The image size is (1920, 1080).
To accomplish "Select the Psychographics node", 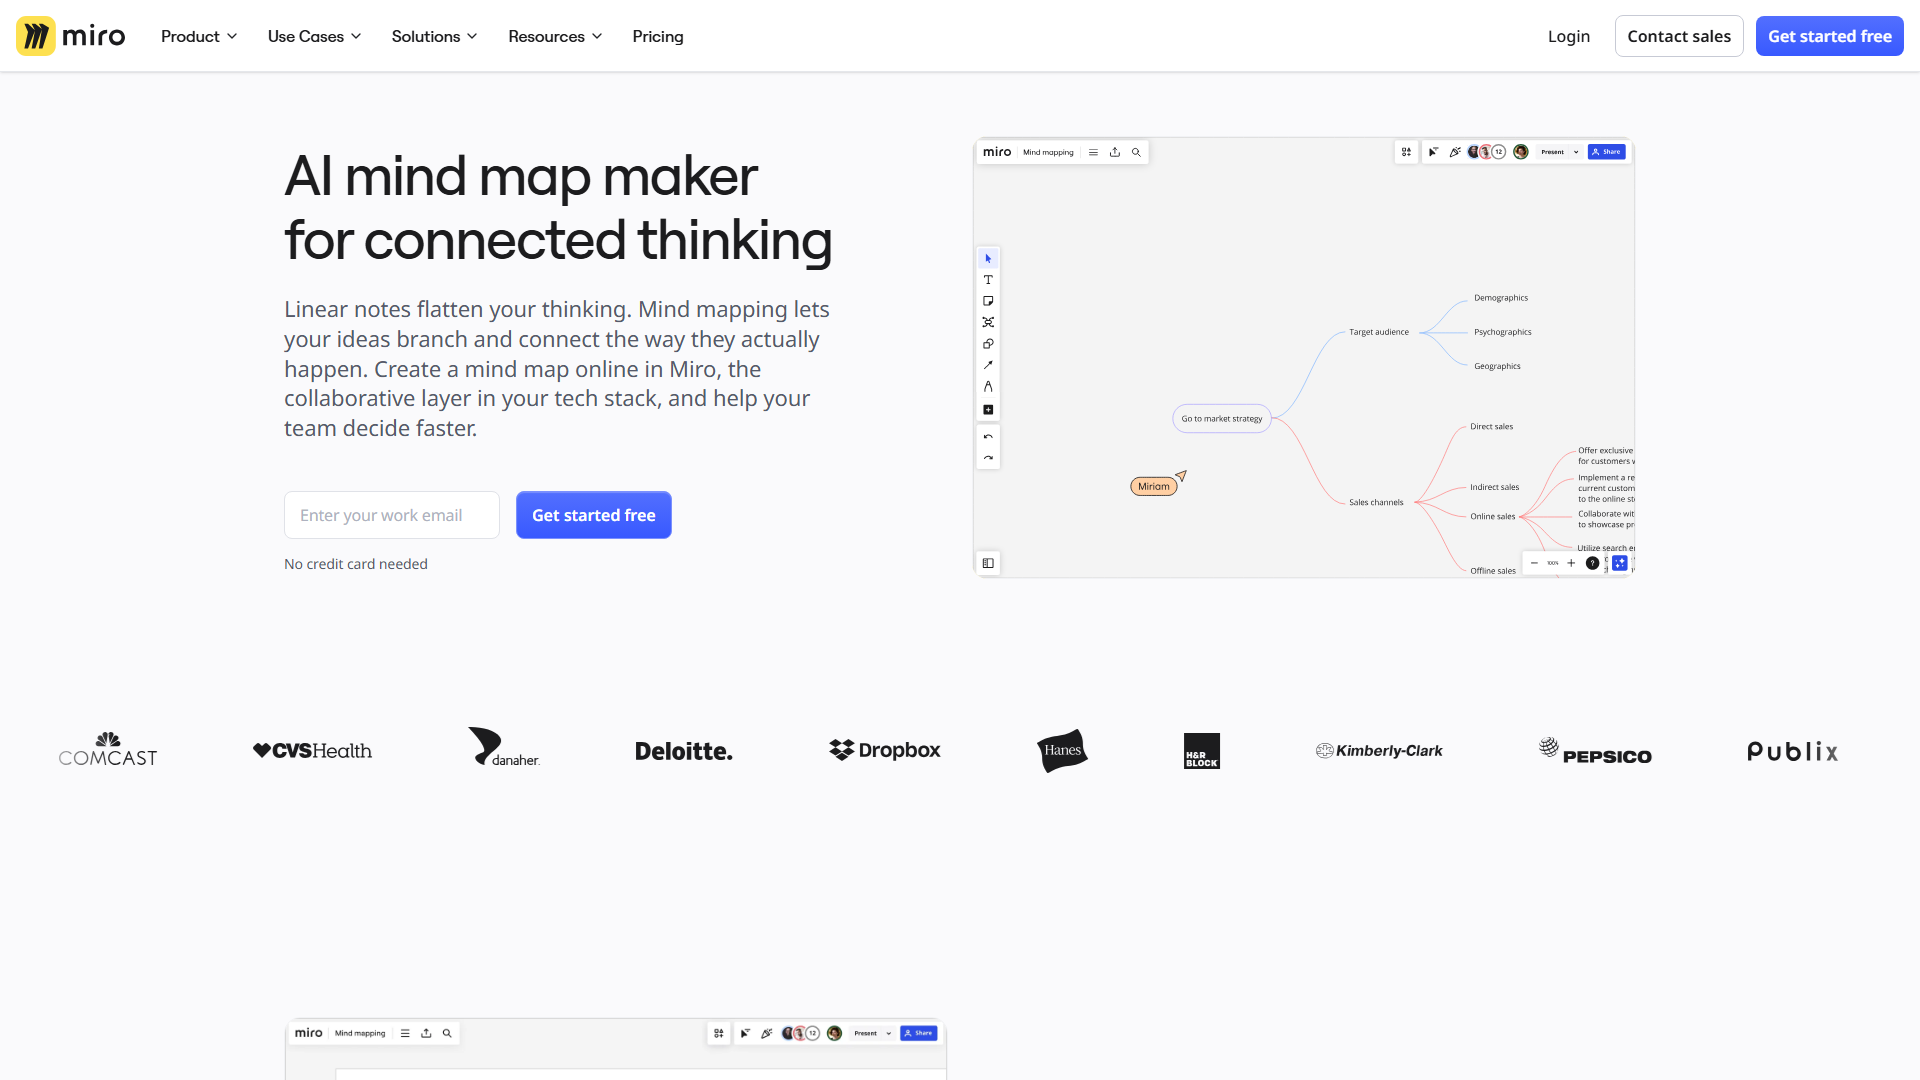I will pyautogui.click(x=1503, y=332).
